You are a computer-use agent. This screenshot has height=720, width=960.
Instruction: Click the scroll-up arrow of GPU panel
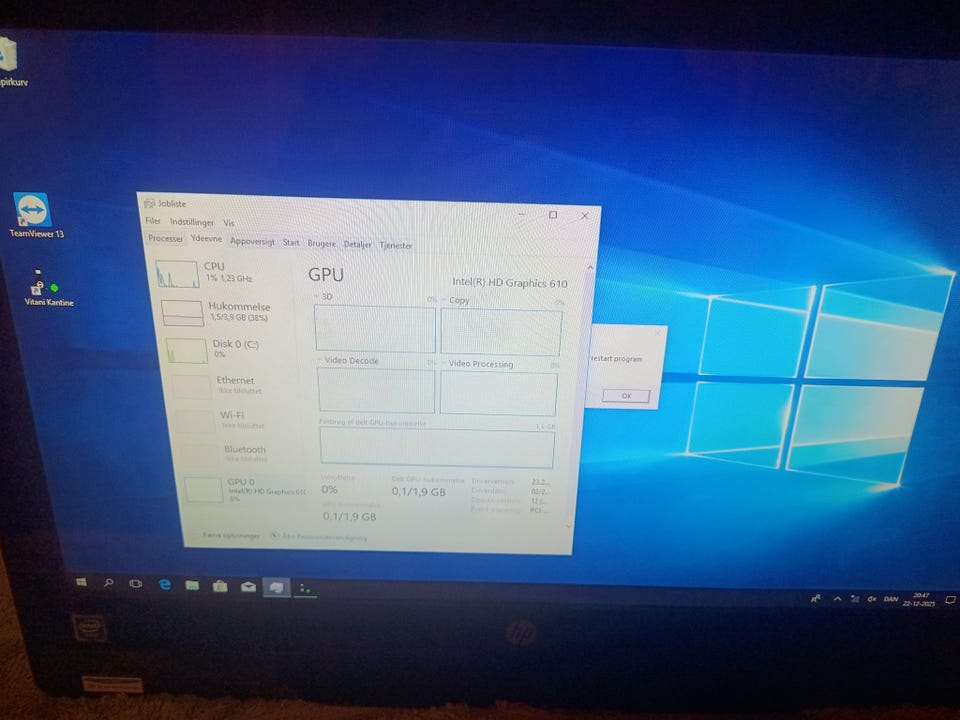pyautogui.click(x=590, y=267)
